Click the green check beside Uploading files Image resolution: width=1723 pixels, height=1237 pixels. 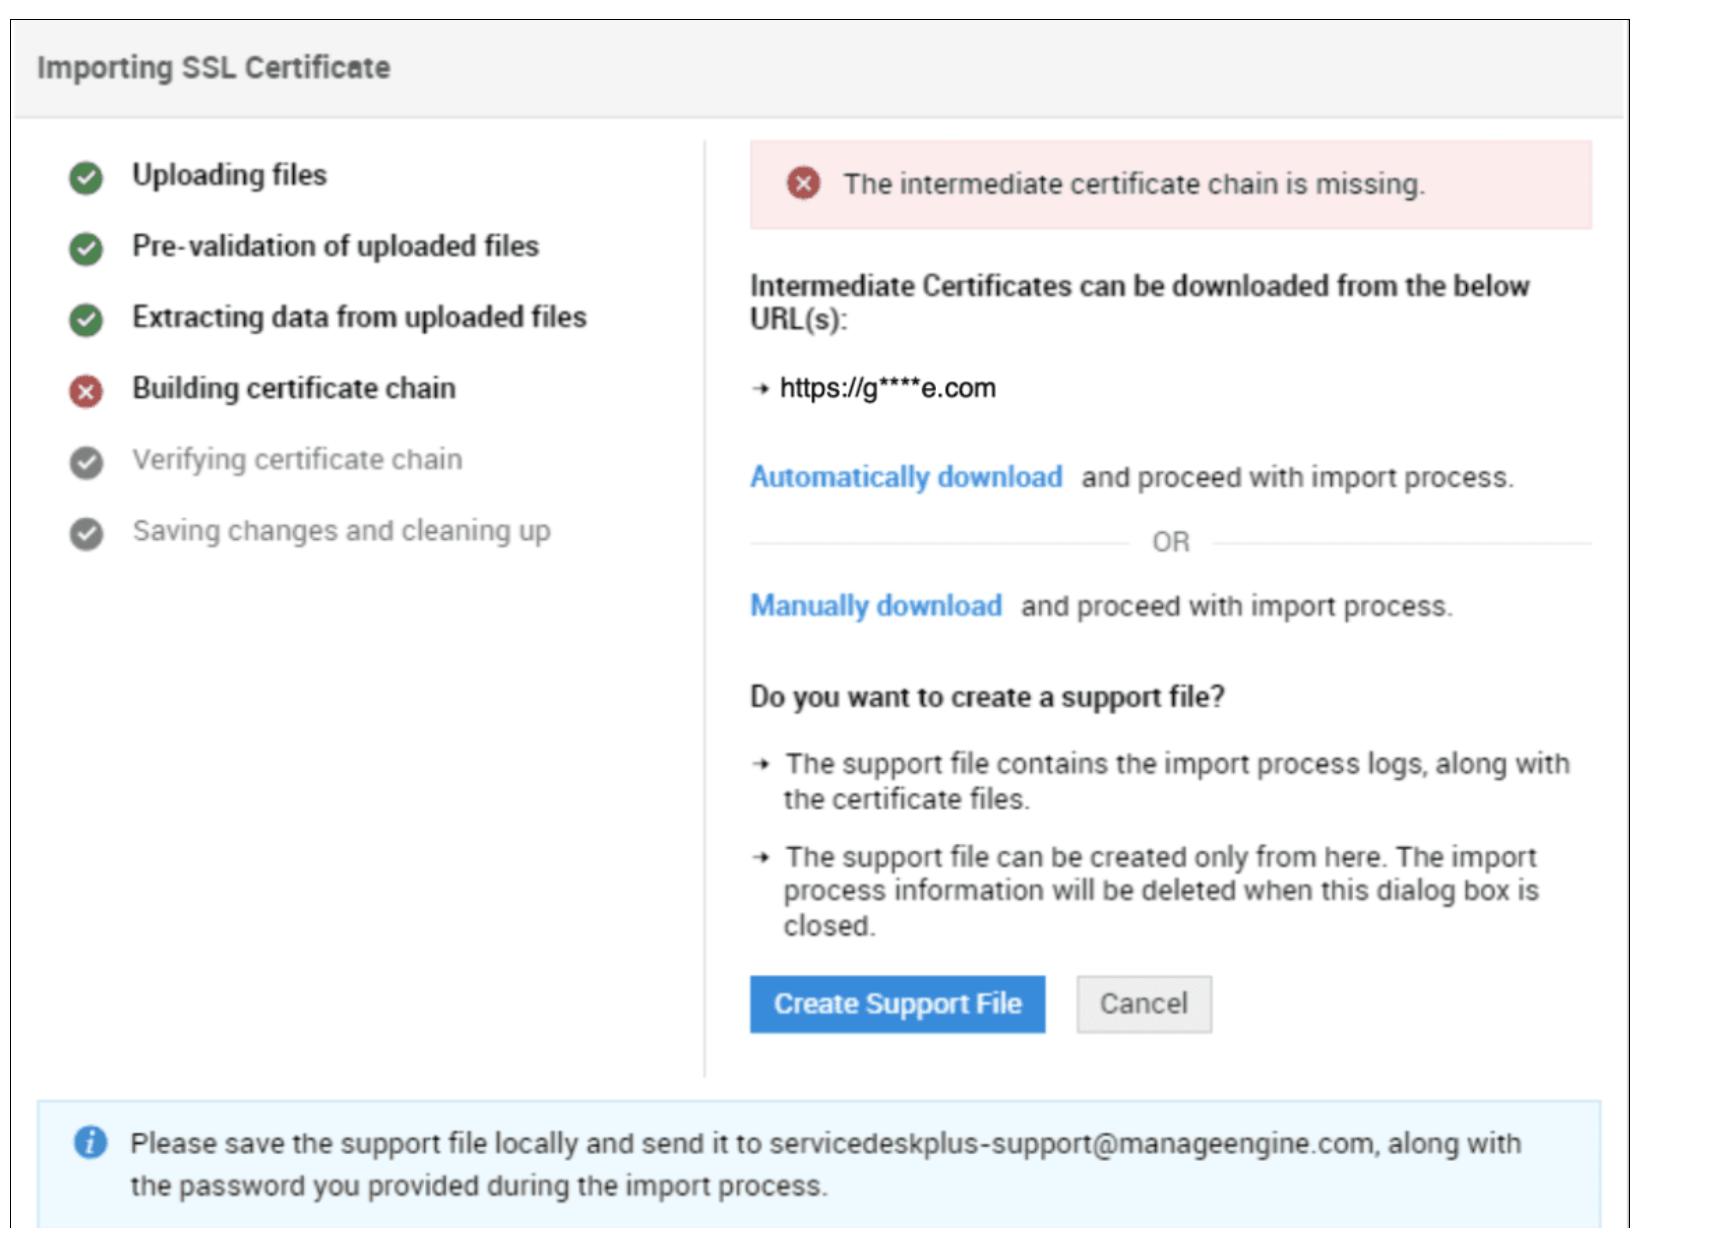pyautogui.click(x=86, y=177)
